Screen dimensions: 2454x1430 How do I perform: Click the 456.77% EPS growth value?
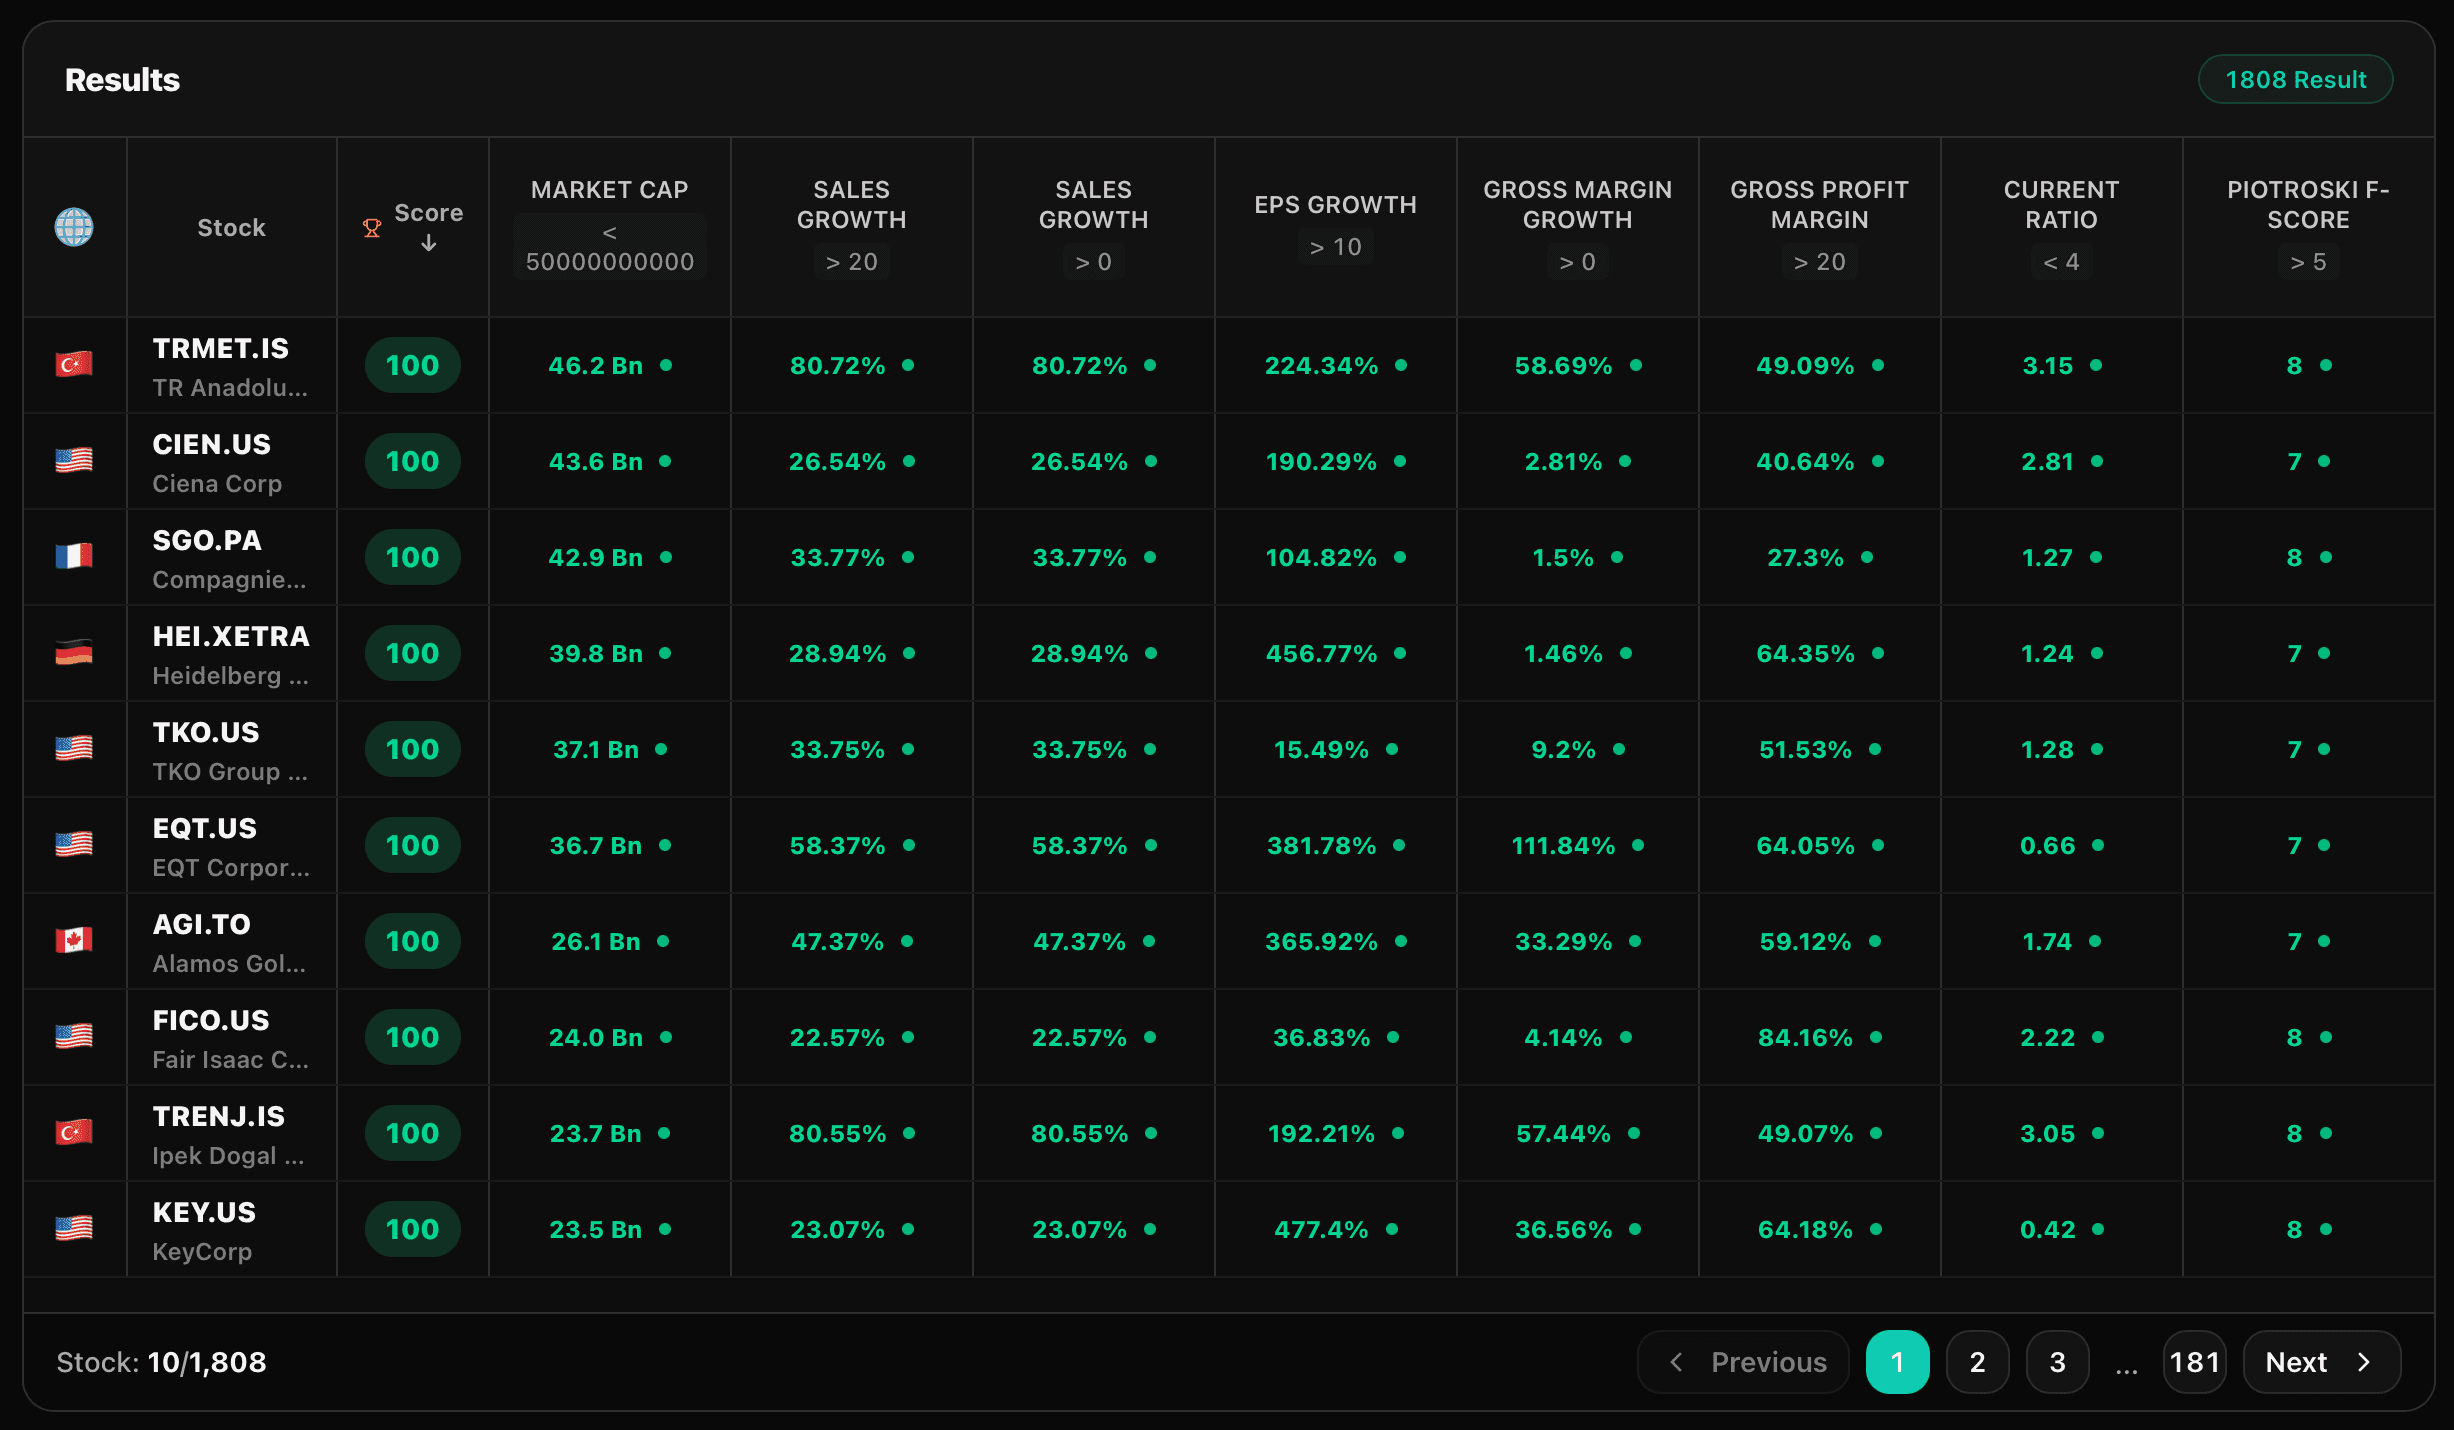1322,653
